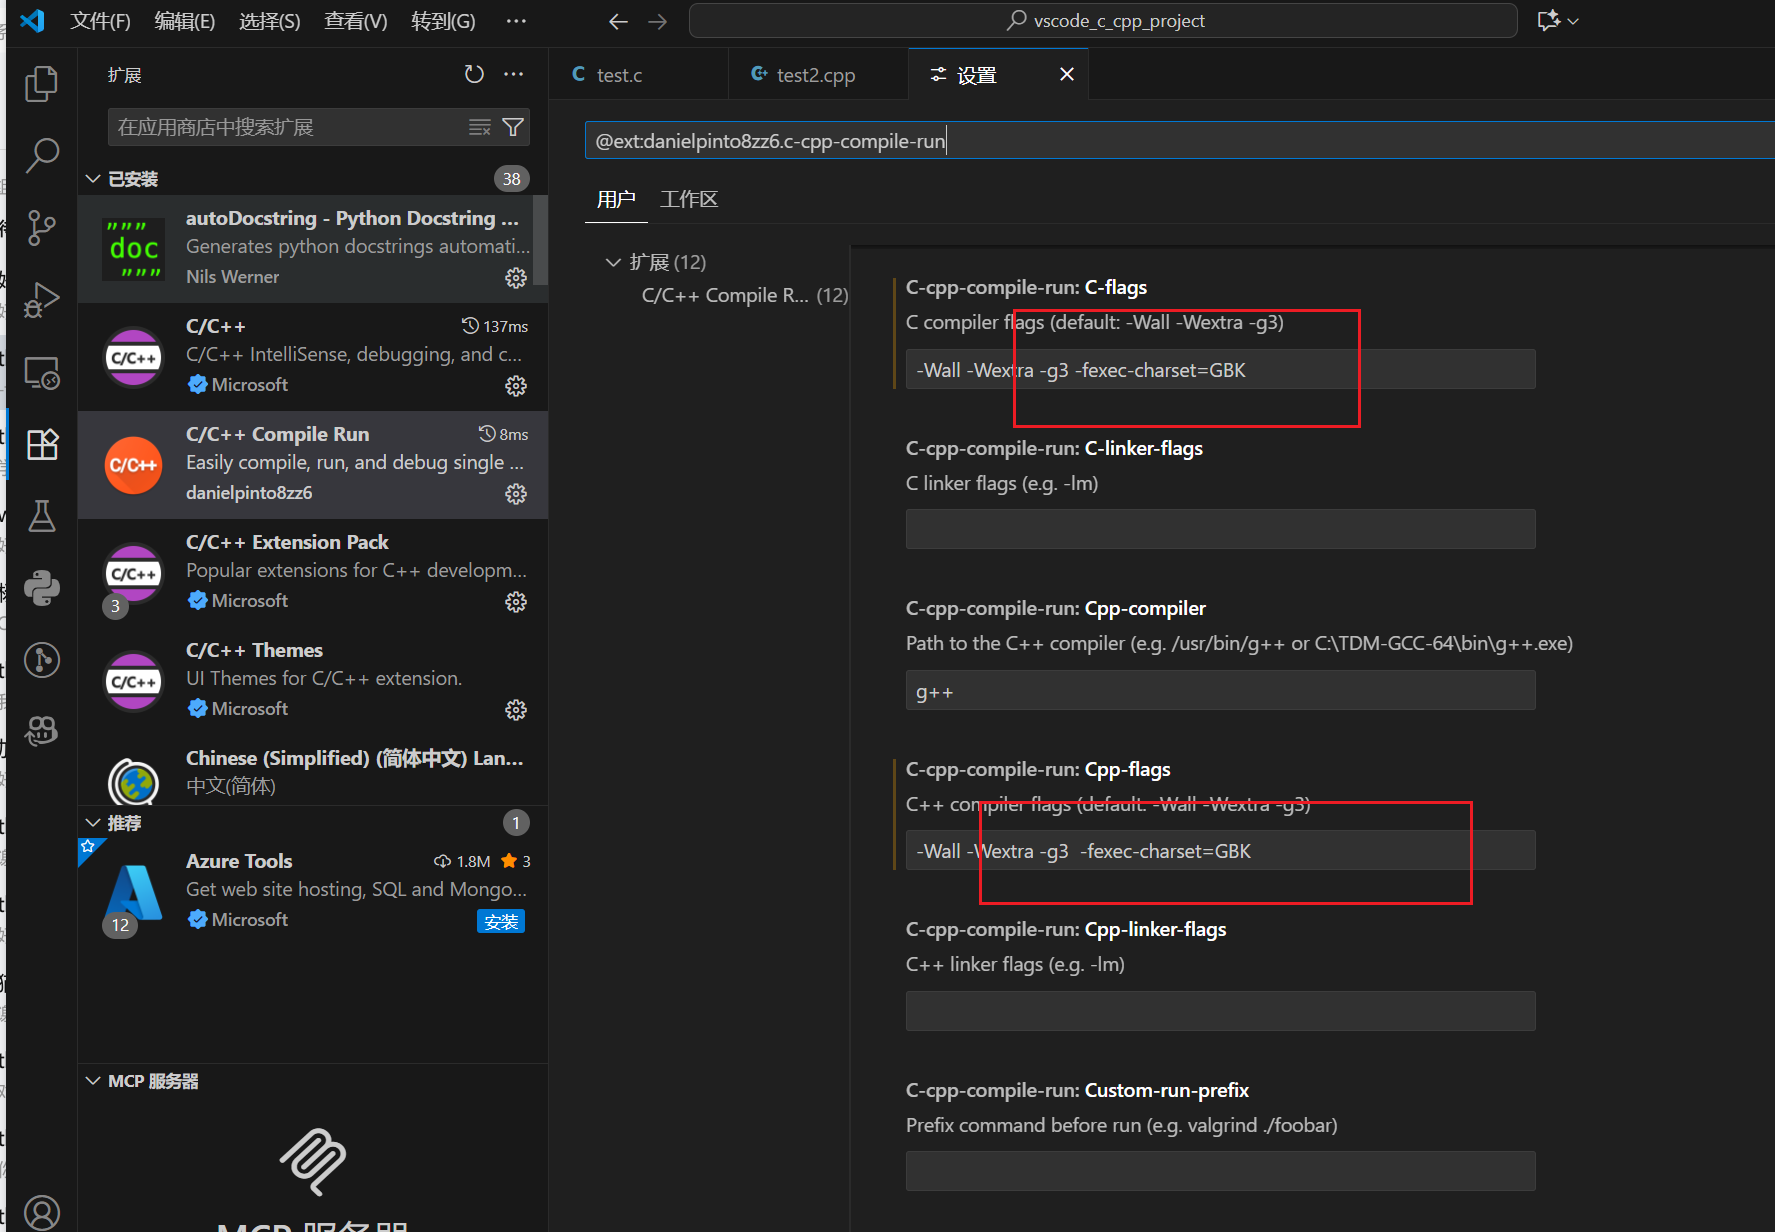
Task: Click the empty C-linker-flags field
Action: coord(1220,529)
